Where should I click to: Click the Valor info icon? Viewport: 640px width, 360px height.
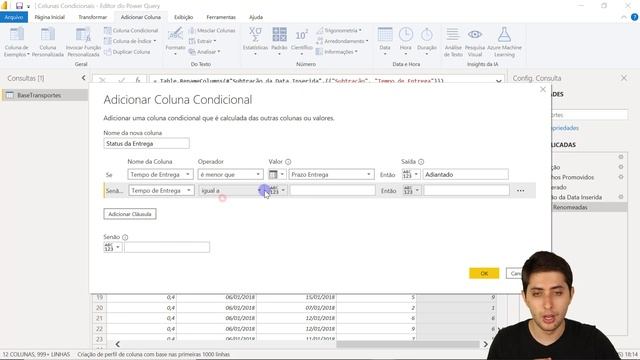tap(288, 162)
